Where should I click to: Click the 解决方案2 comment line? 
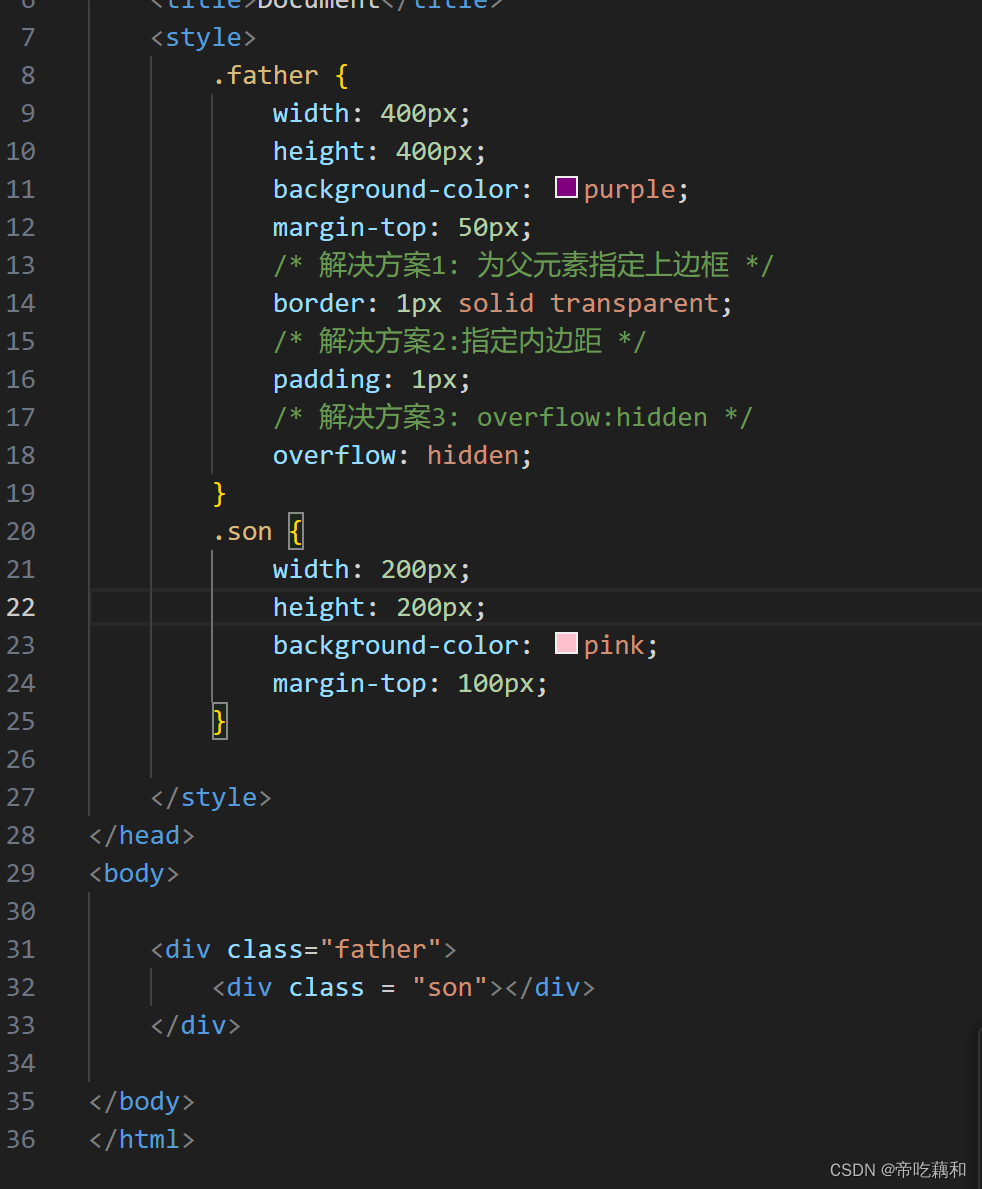pos(460,341)
